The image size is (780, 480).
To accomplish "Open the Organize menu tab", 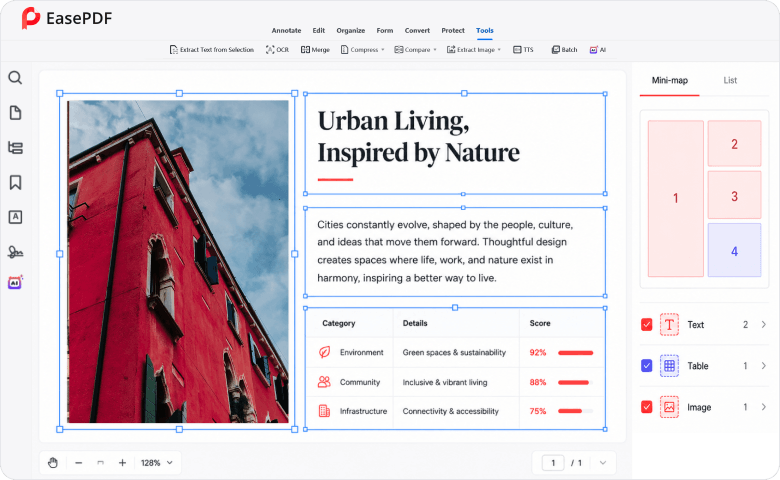I will (351, 30).
